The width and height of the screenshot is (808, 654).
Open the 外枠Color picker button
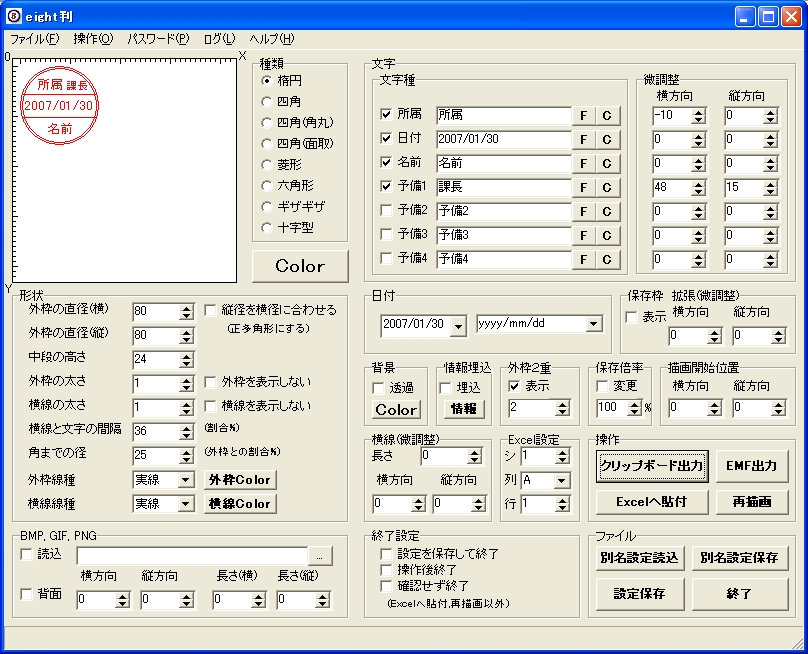click(x=240, y=480)
